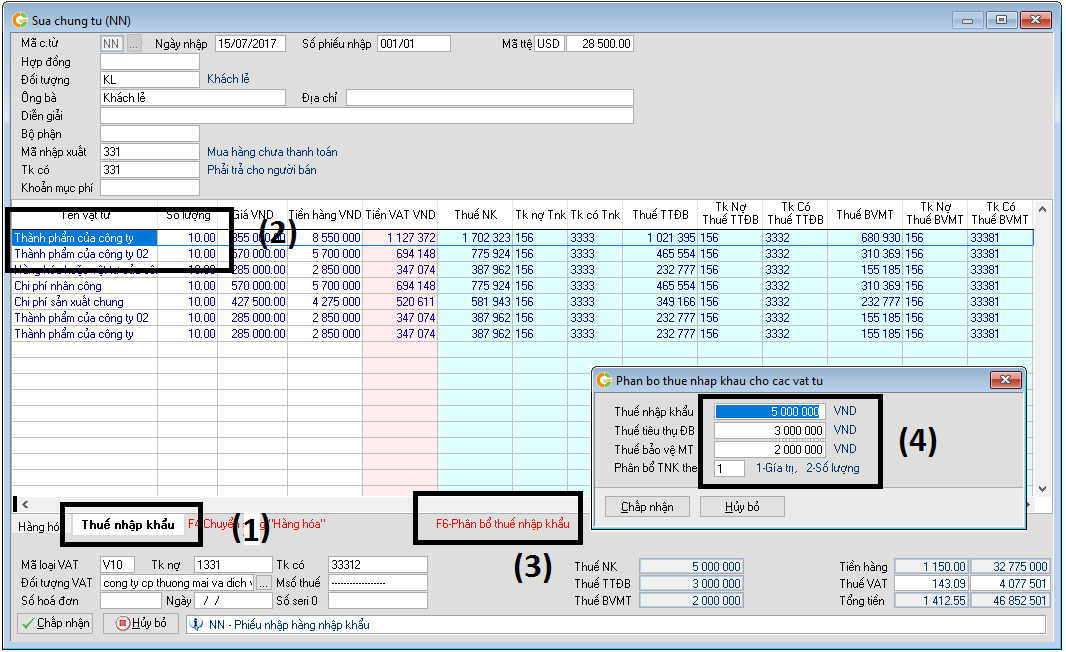Click the Thuế NK total 5 000 000 at bottom
1066x652 pixels.
pyautogui.click(x=691, y=566)
